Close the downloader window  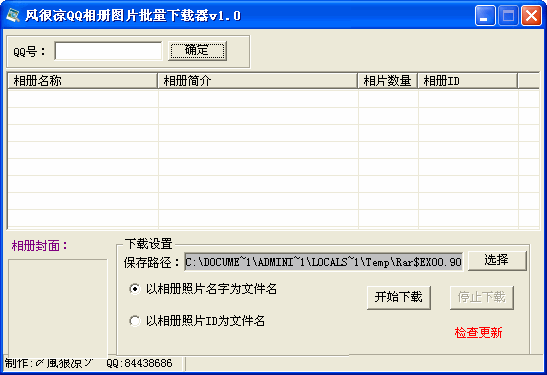pos(531,16)
